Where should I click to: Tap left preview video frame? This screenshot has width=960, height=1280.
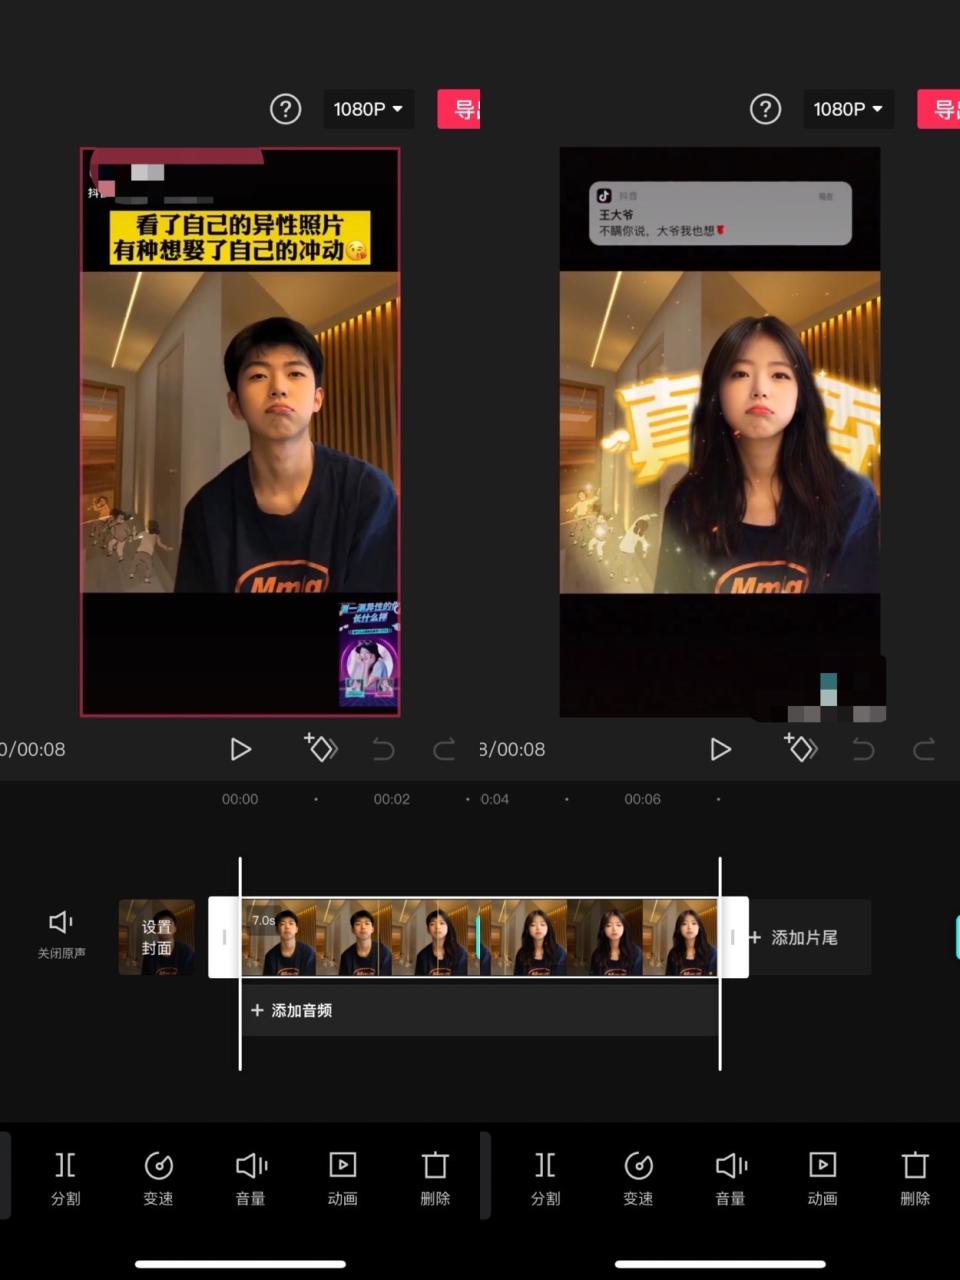pos(240,432)
